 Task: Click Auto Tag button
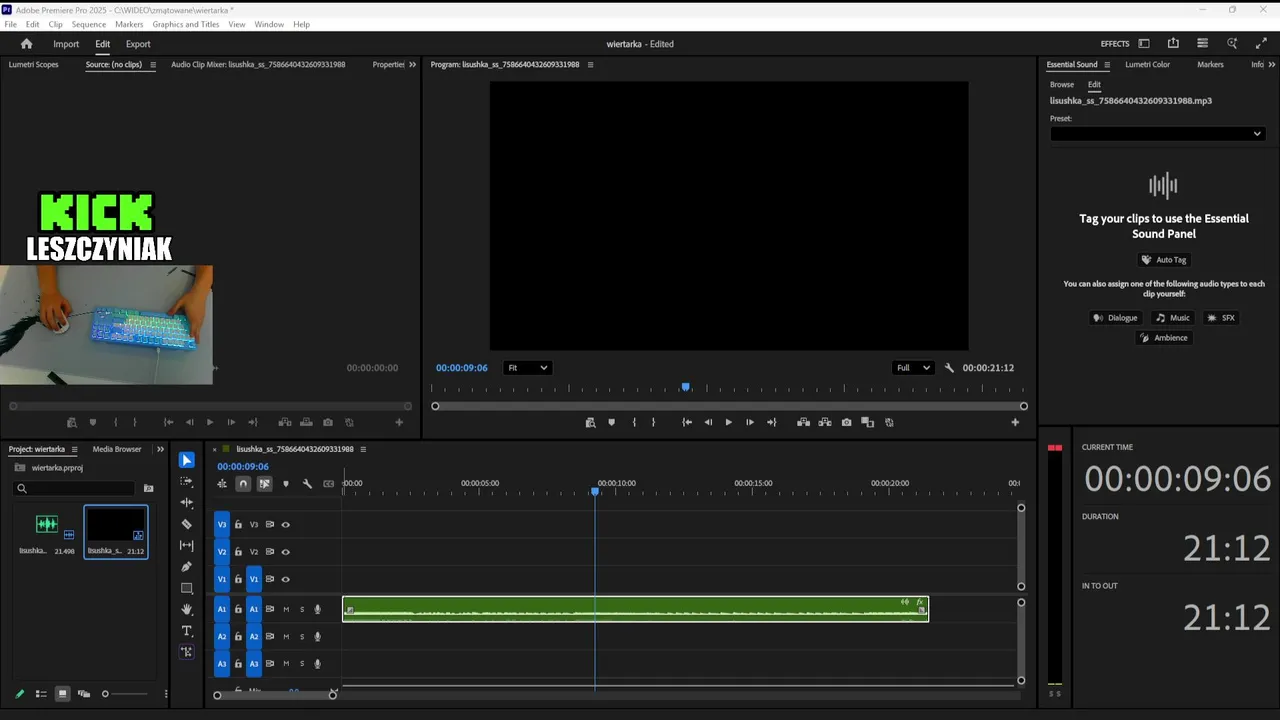[x=1164, y=260]
